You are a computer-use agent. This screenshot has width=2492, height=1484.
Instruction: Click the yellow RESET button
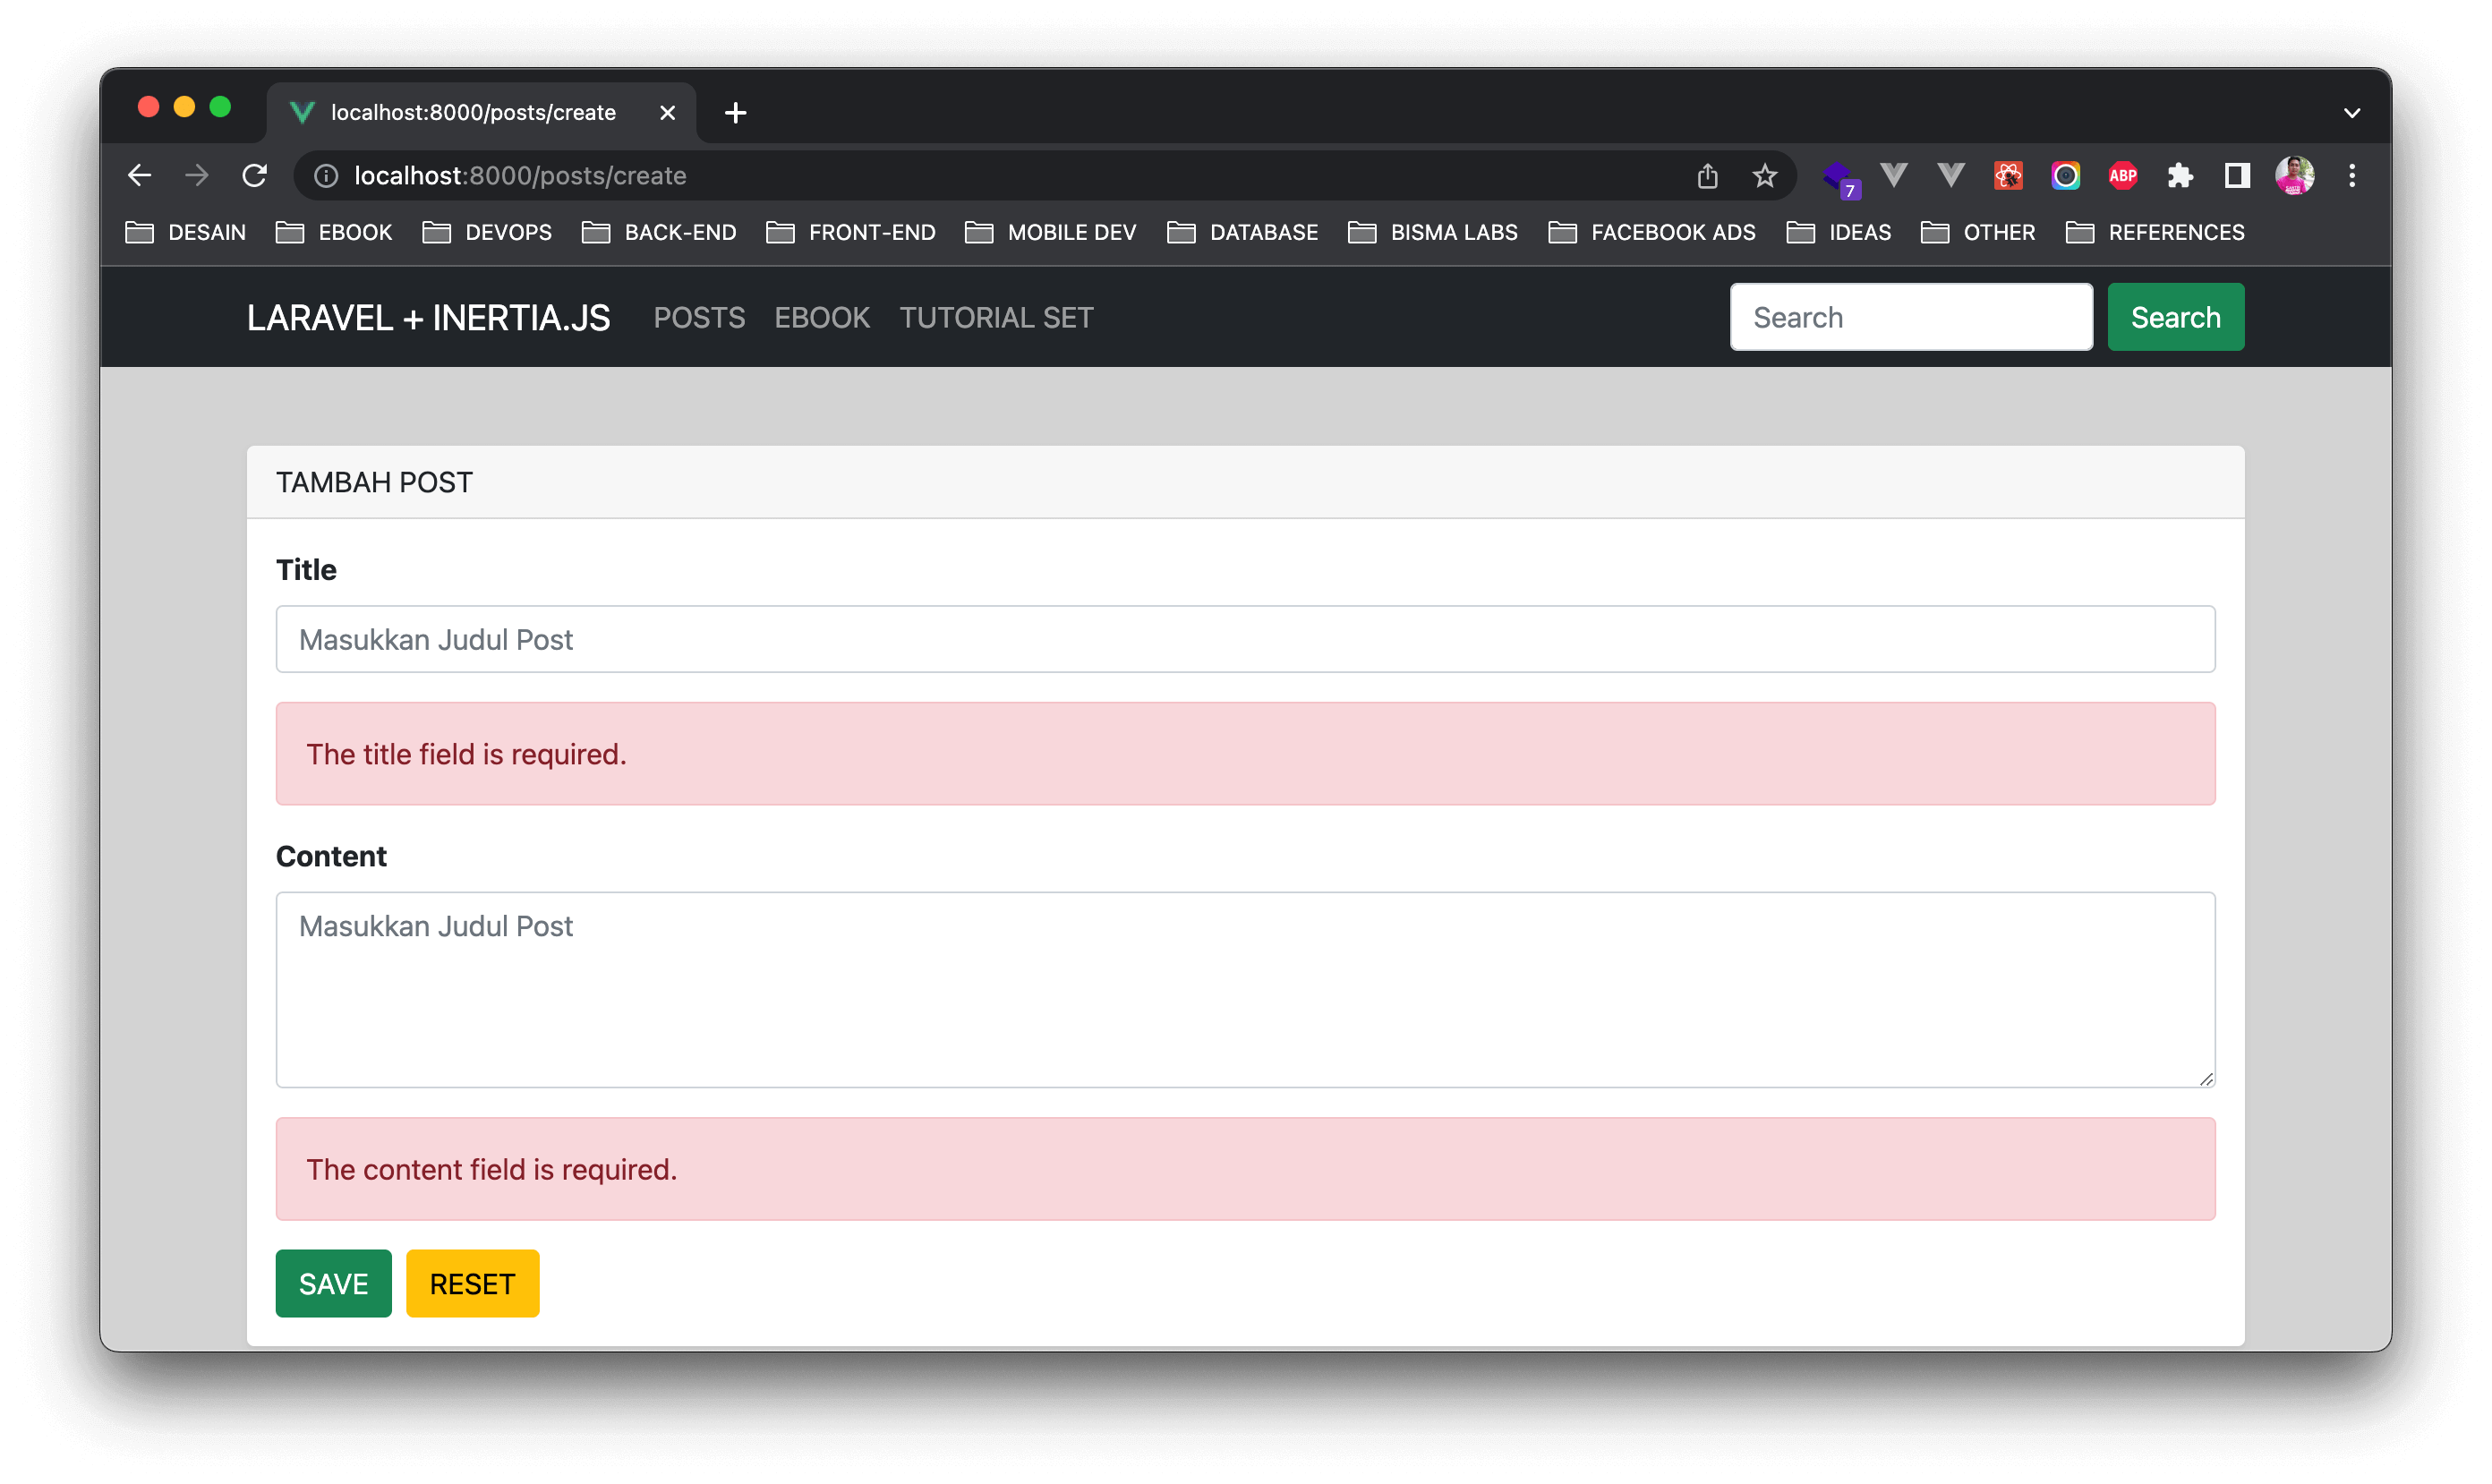pos(472,1283)
